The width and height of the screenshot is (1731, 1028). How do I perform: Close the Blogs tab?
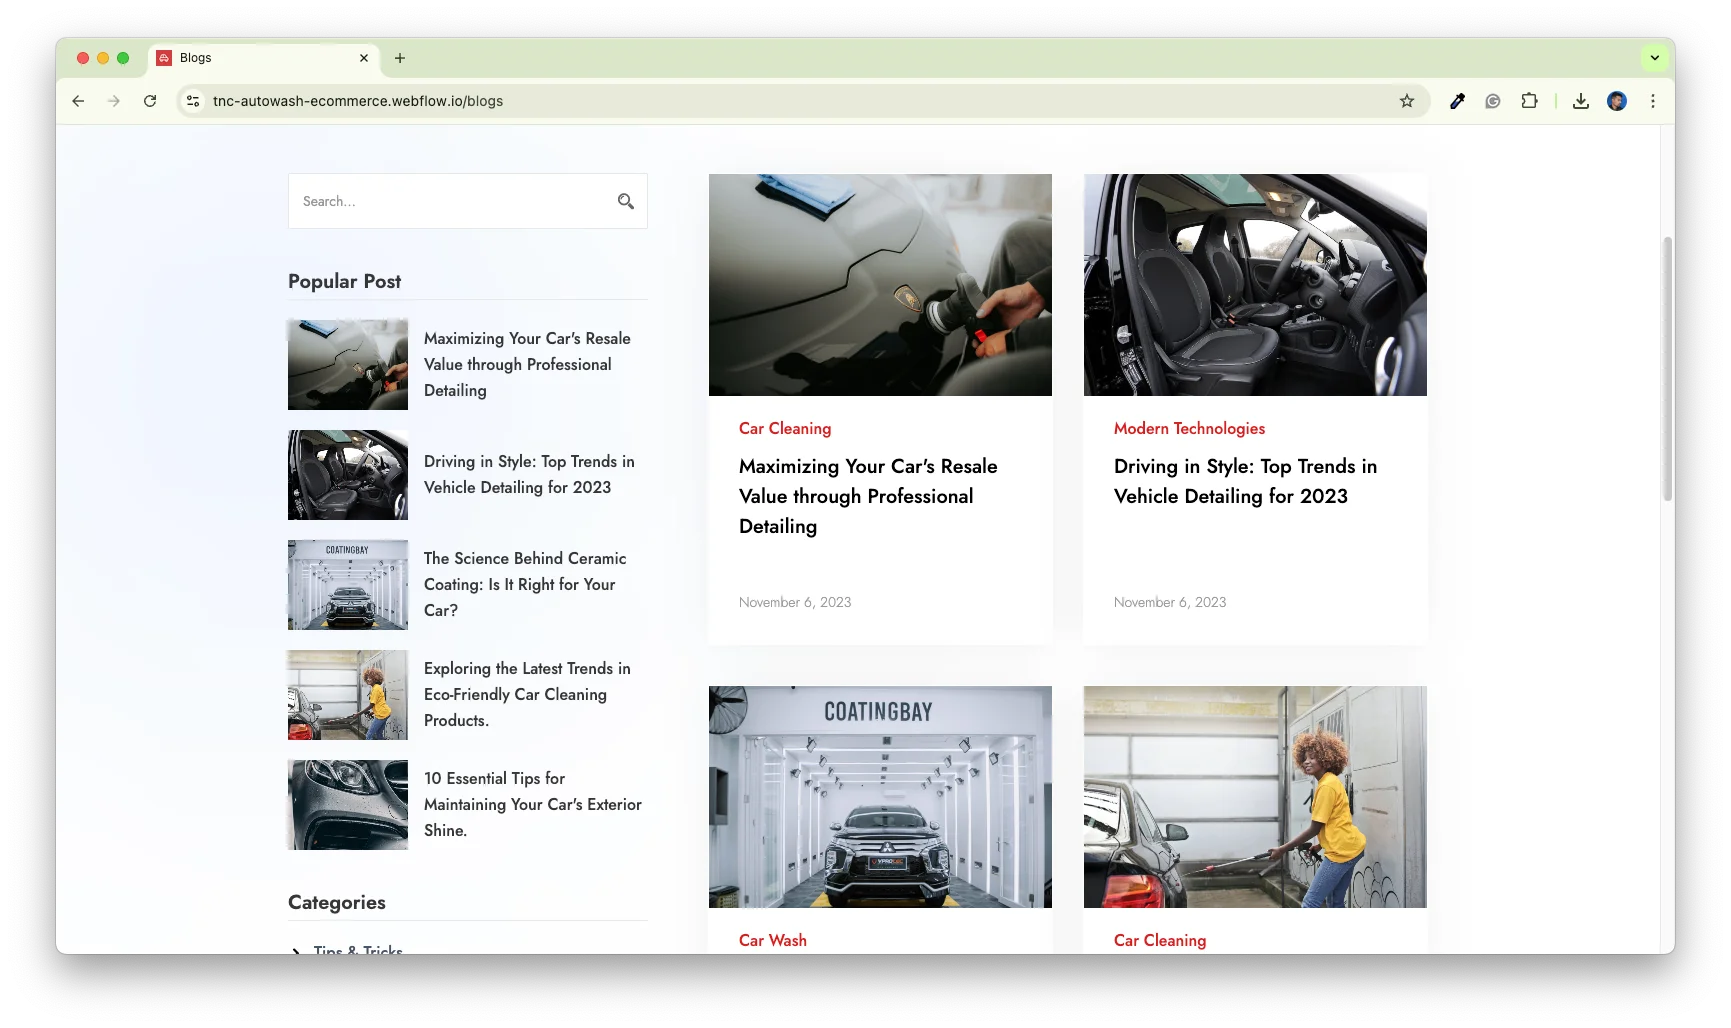pos(364,58)
